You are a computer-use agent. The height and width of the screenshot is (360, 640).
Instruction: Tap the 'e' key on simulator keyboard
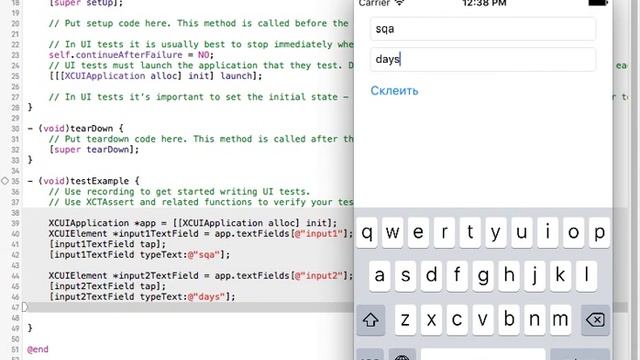(418, 233)
